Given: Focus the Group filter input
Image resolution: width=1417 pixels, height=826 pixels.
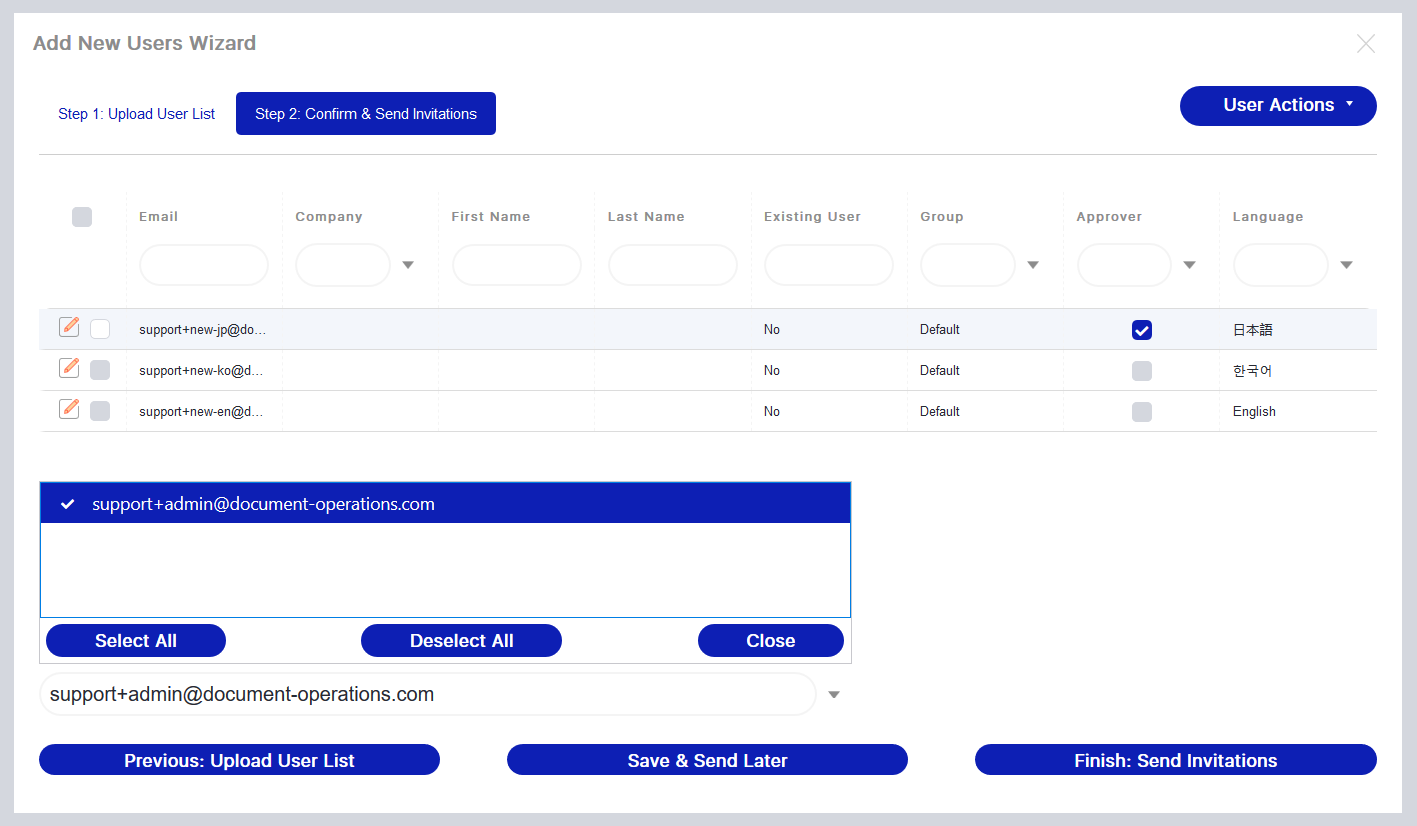Looking at the screenshot, I should (968, 265).
